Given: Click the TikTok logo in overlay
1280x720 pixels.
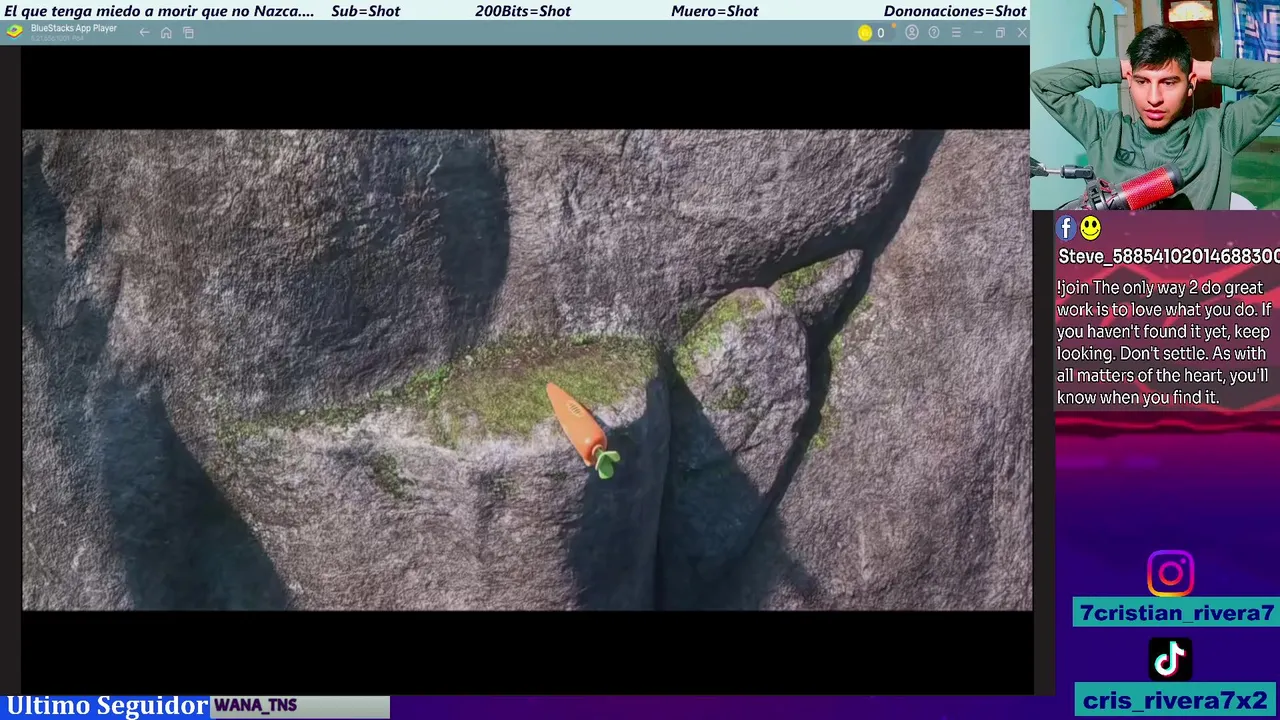Looking at the screenshot, I should click(x=1170, y=660).
